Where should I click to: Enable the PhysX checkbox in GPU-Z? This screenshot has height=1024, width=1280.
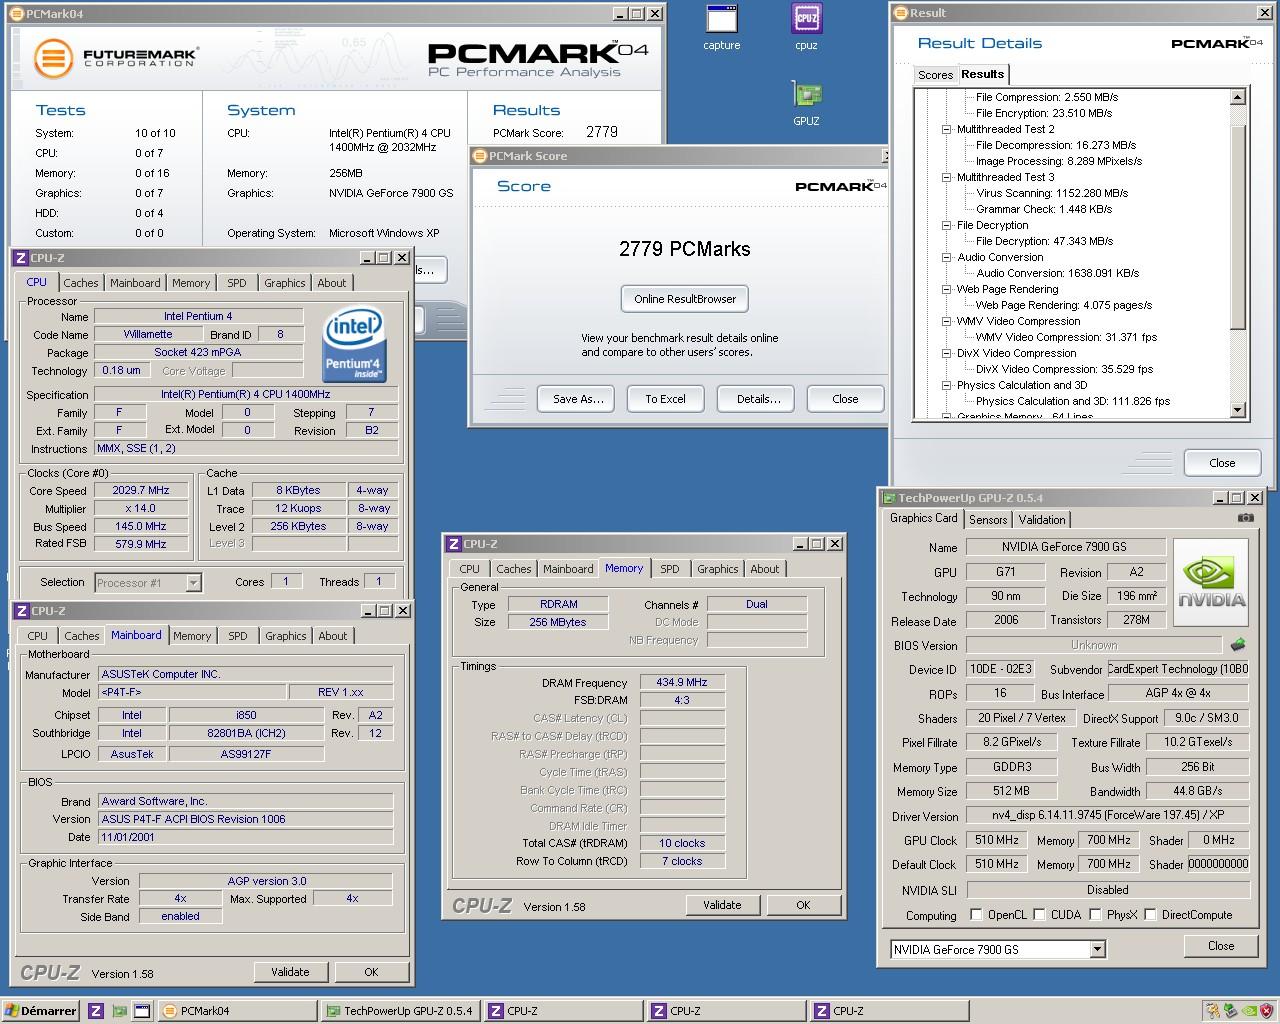[x=1096, y=915]
